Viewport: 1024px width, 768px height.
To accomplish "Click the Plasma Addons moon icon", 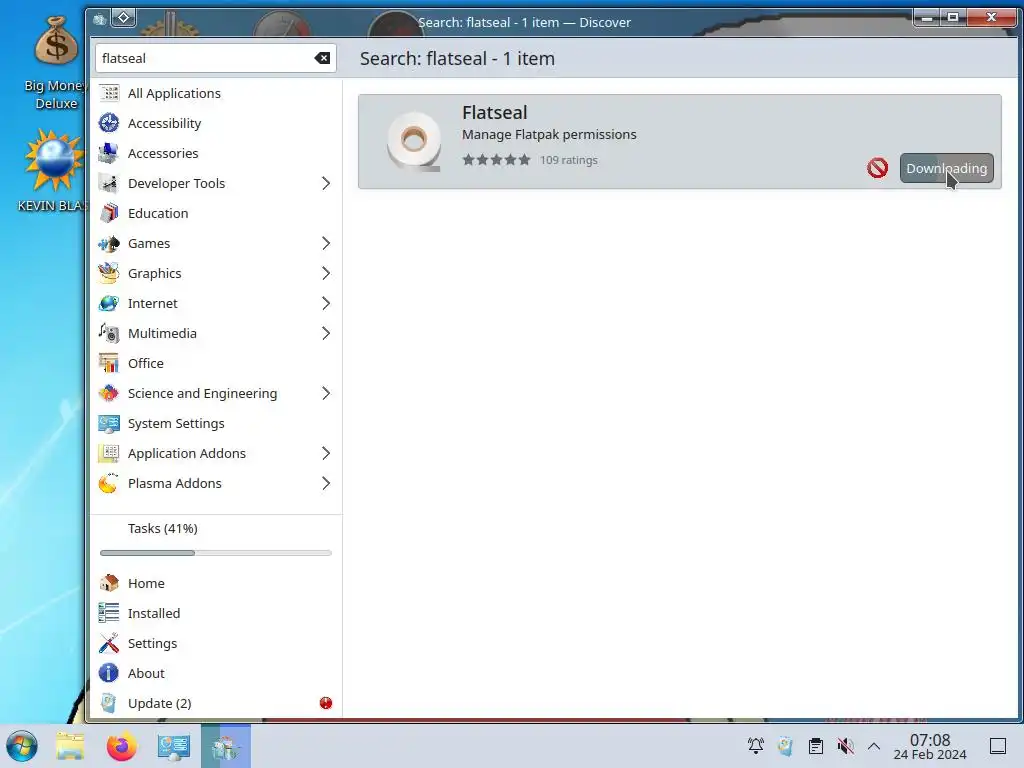I will click(109, 484).
